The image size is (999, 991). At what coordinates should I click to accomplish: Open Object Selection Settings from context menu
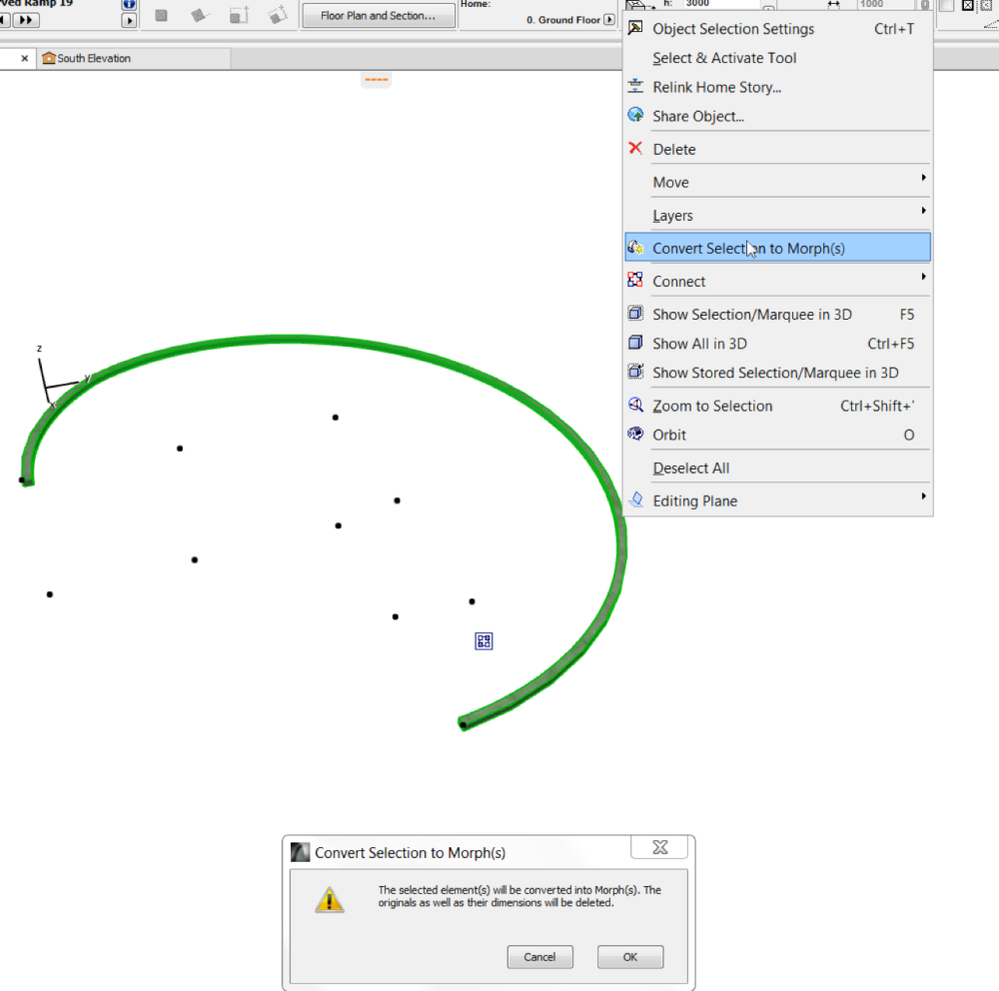pos(777,29)
